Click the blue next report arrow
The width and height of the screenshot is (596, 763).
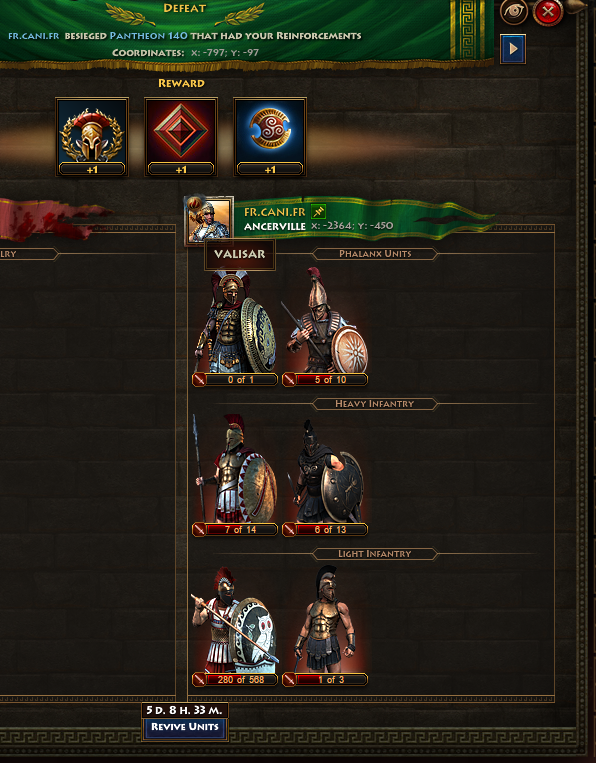pyautogui.click(x=513, y=49)
